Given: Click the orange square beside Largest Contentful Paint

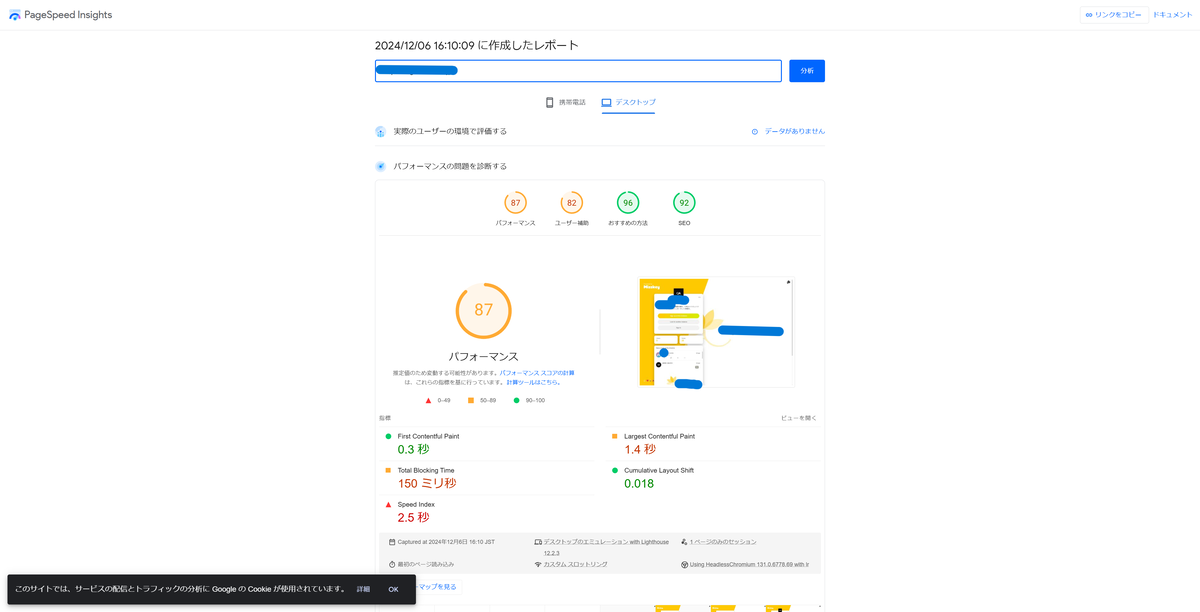Looking at the screenshot, I should coord(615,436).
